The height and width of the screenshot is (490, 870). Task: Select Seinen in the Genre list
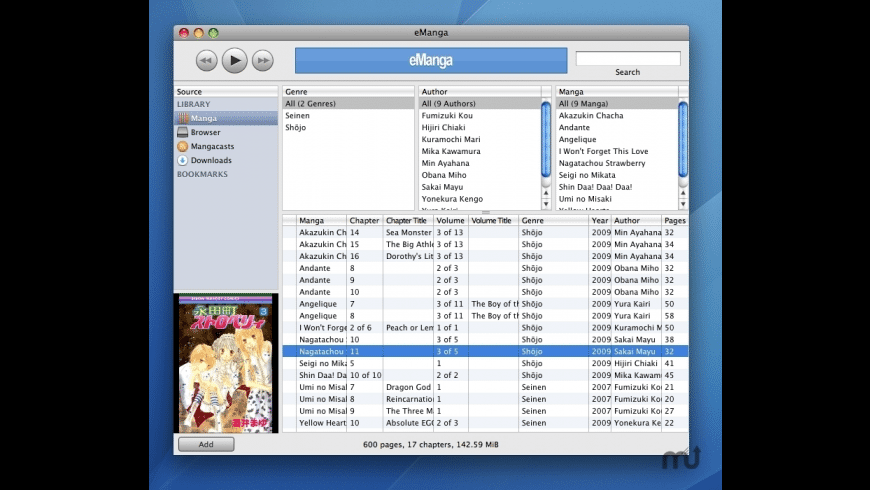(x=297, y=116)
